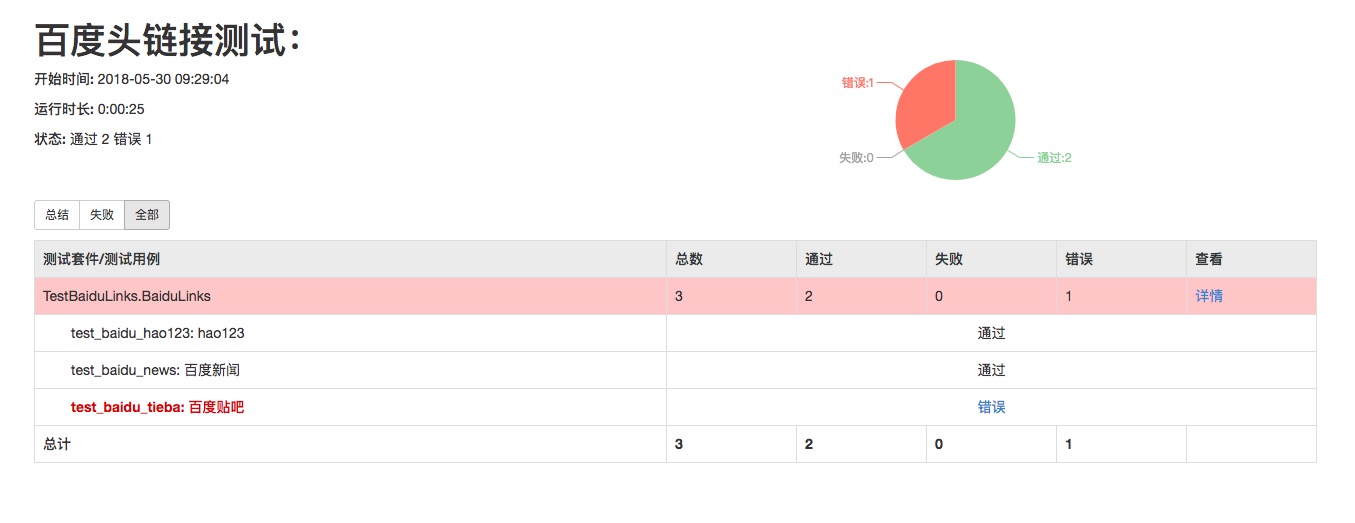Click the 查看 column header

click(1209, 259)
